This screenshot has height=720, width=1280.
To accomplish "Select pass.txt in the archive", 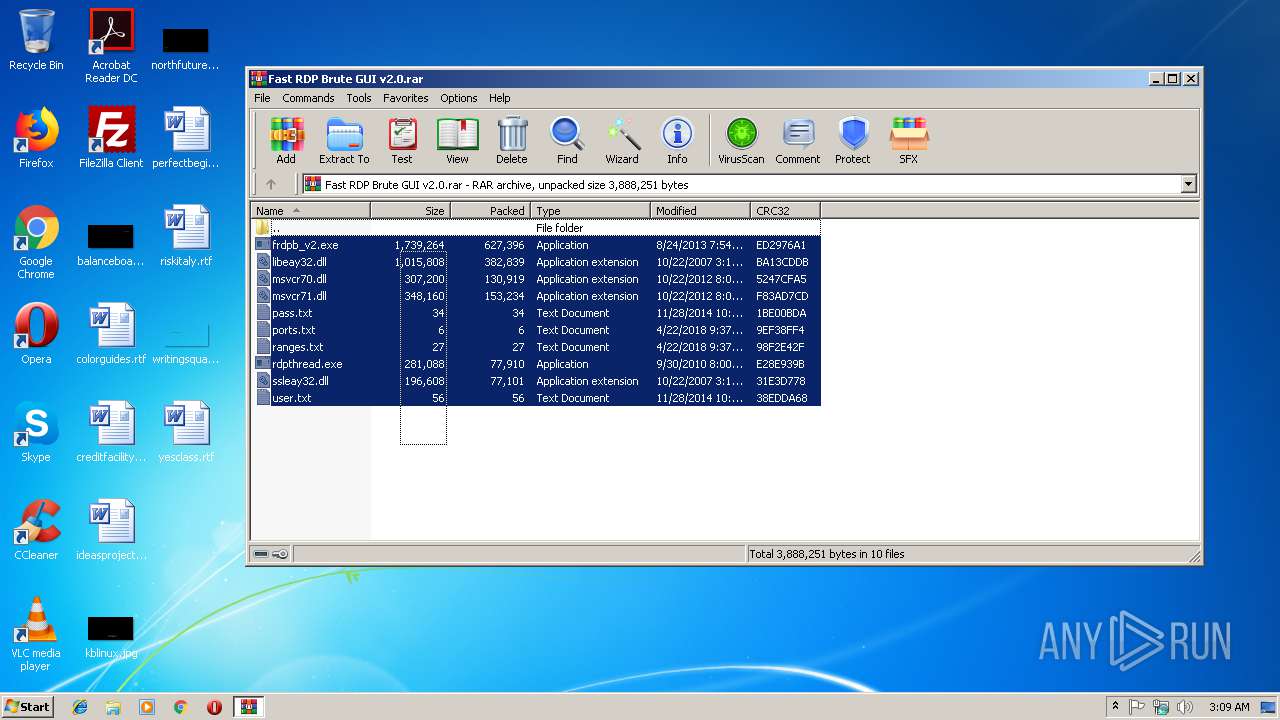I will pyautogui.click(x=536, y=313).
